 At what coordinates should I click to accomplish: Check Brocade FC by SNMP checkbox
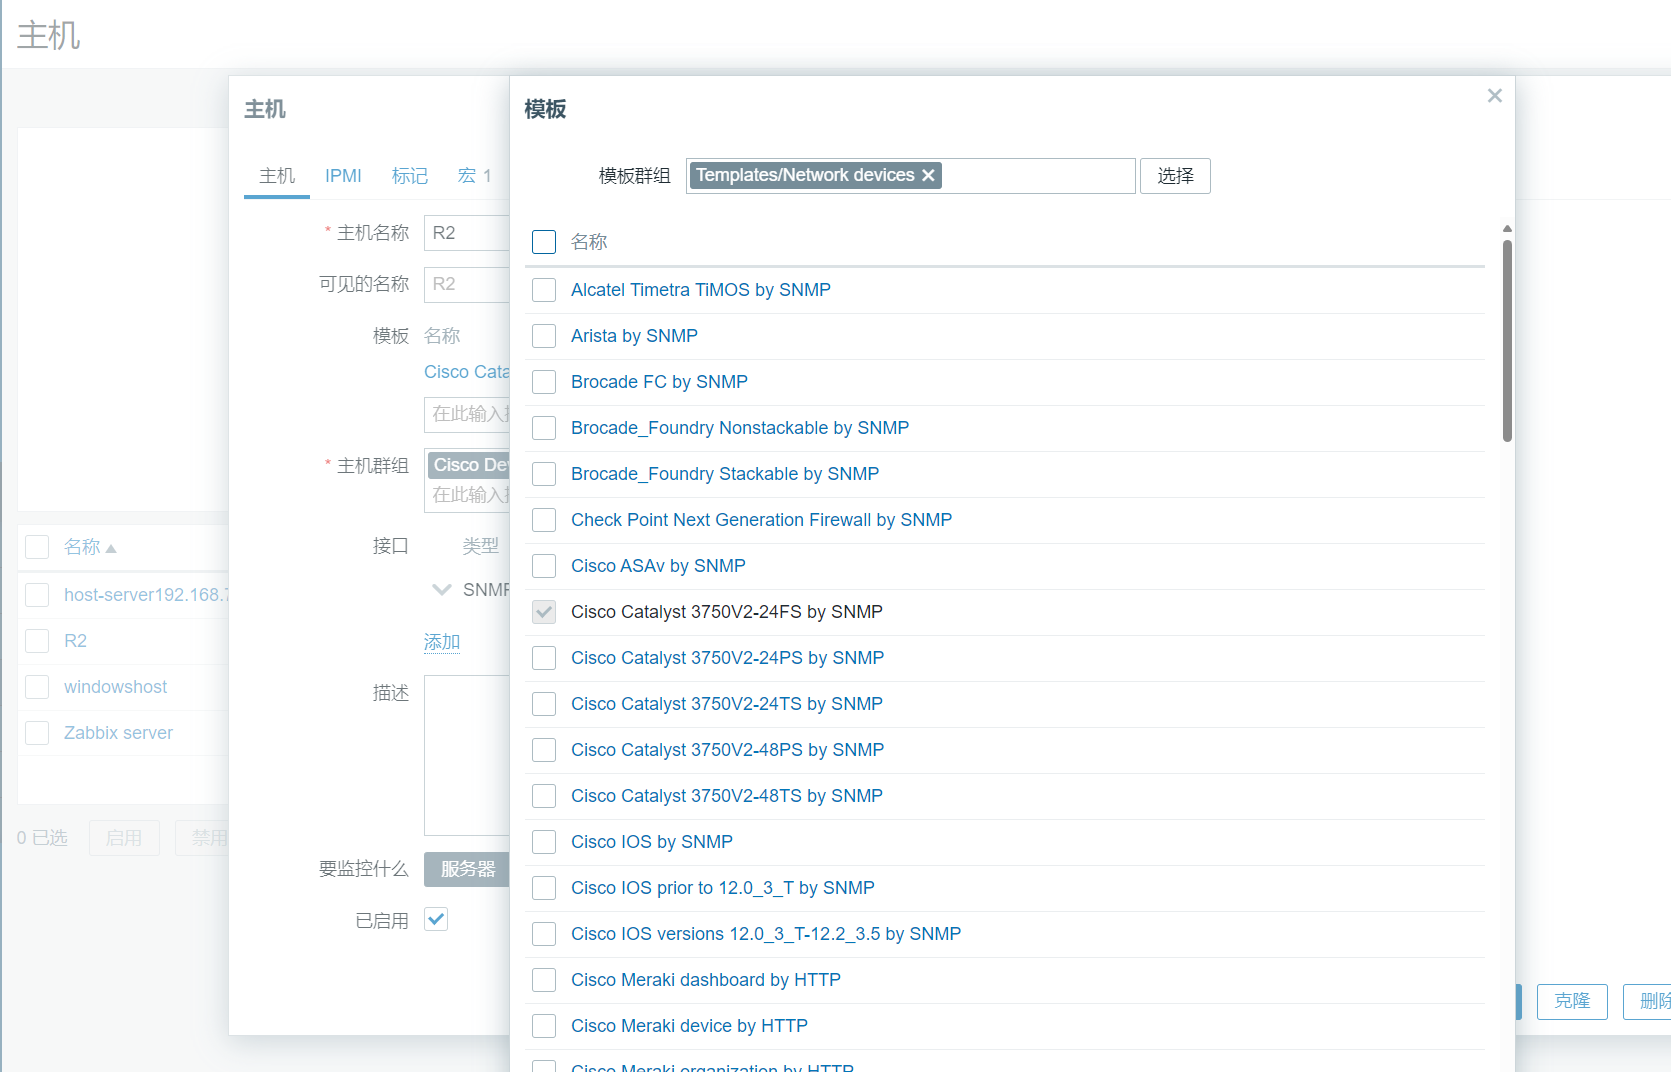(544, 382)
